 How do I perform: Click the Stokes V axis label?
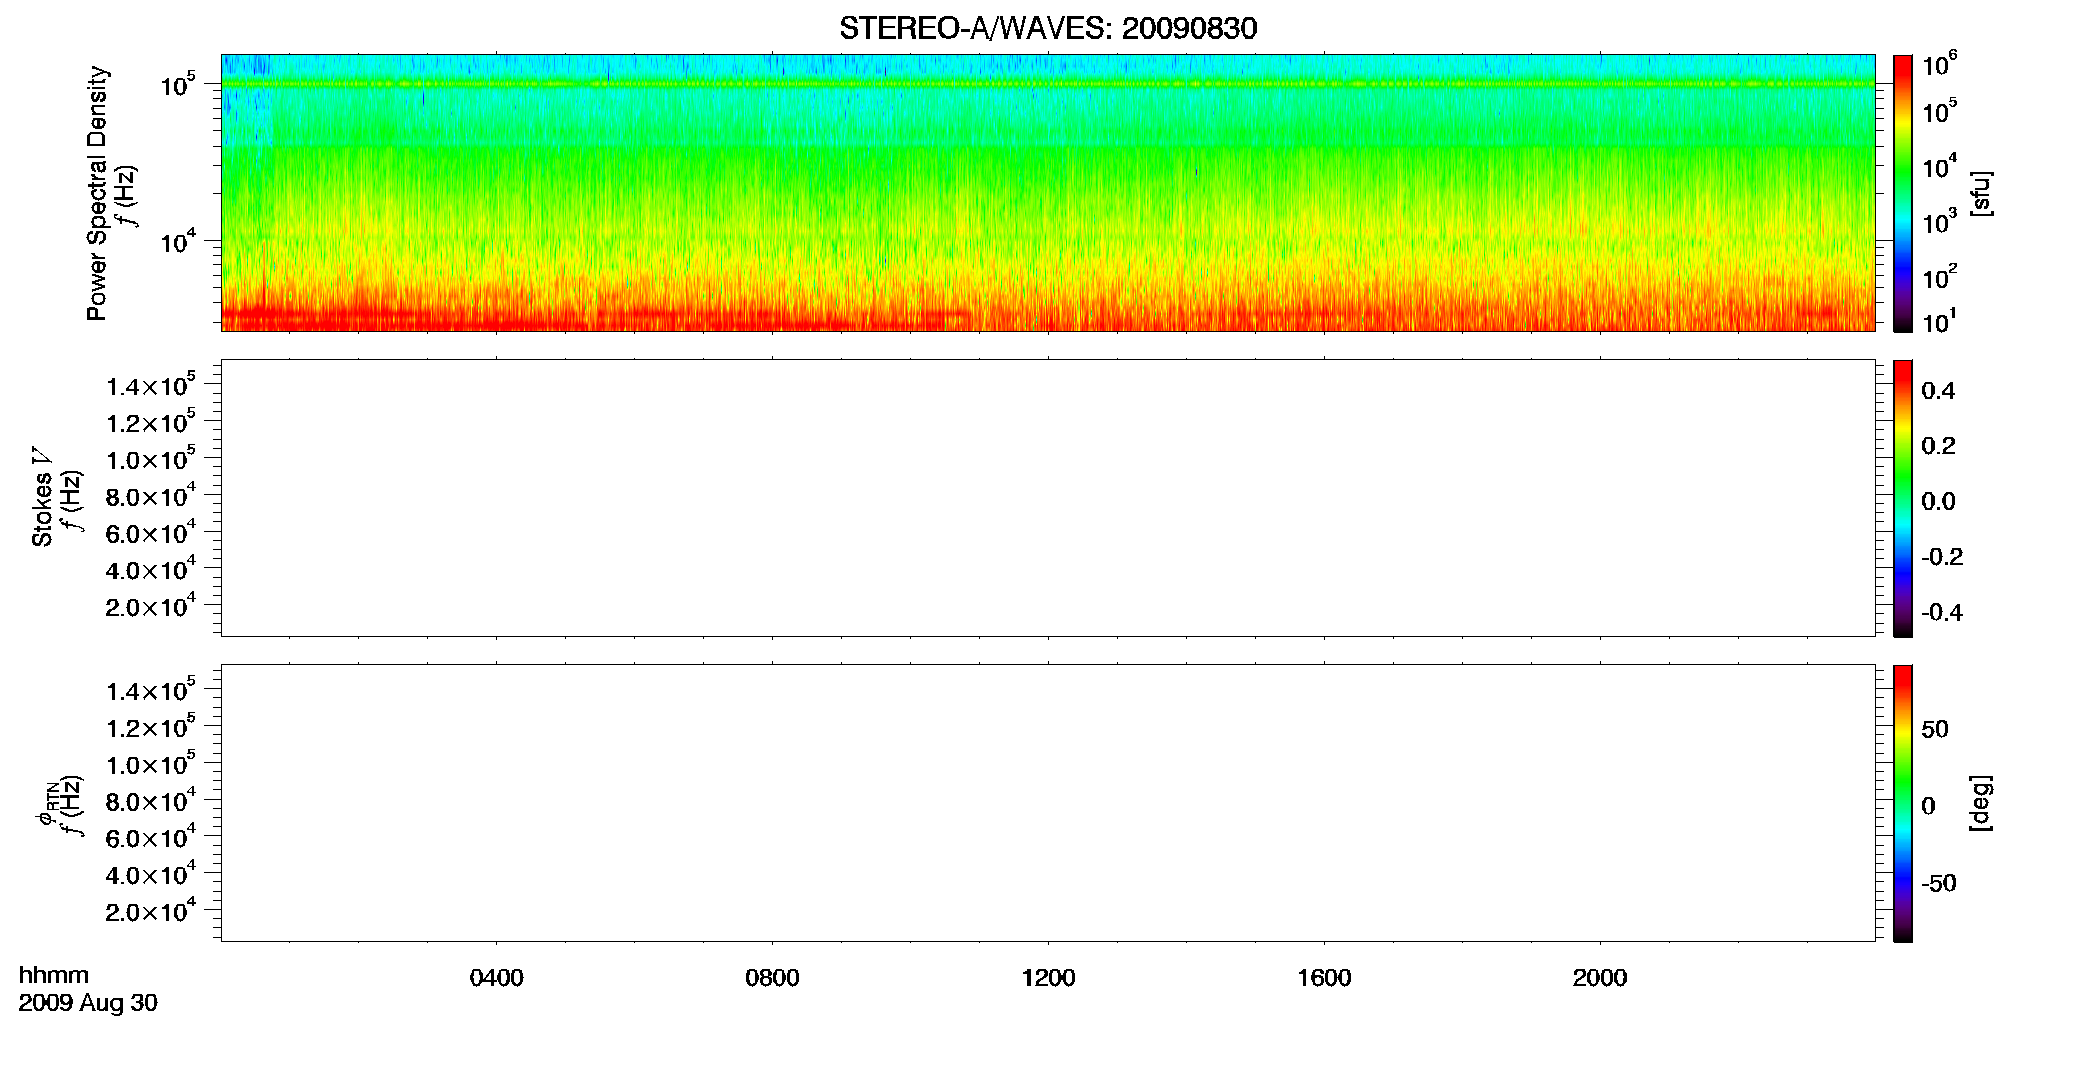pos(42,497)
